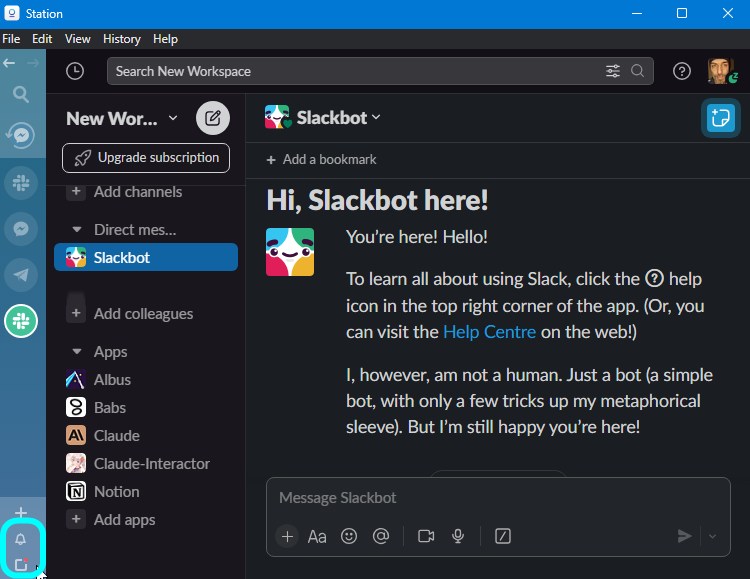
Task: Toggle text formatting with Aa icon
Action: pyautogui.click(x=317, y=536)
